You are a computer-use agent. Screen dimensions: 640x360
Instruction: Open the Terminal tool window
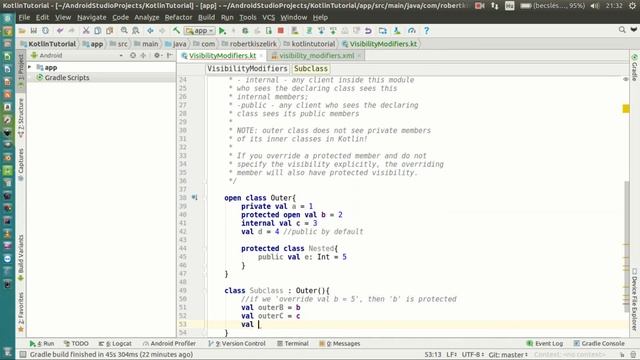(x=293, y=343)
